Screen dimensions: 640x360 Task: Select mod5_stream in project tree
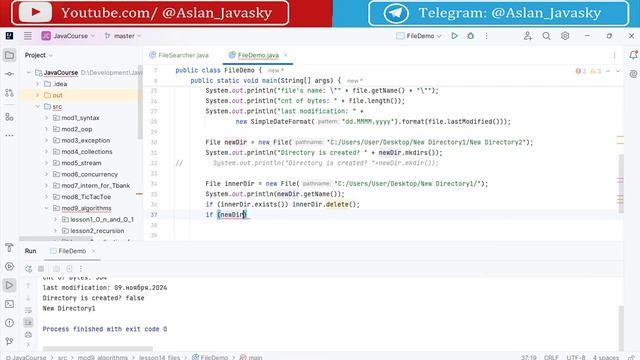[x=81, y=163]
